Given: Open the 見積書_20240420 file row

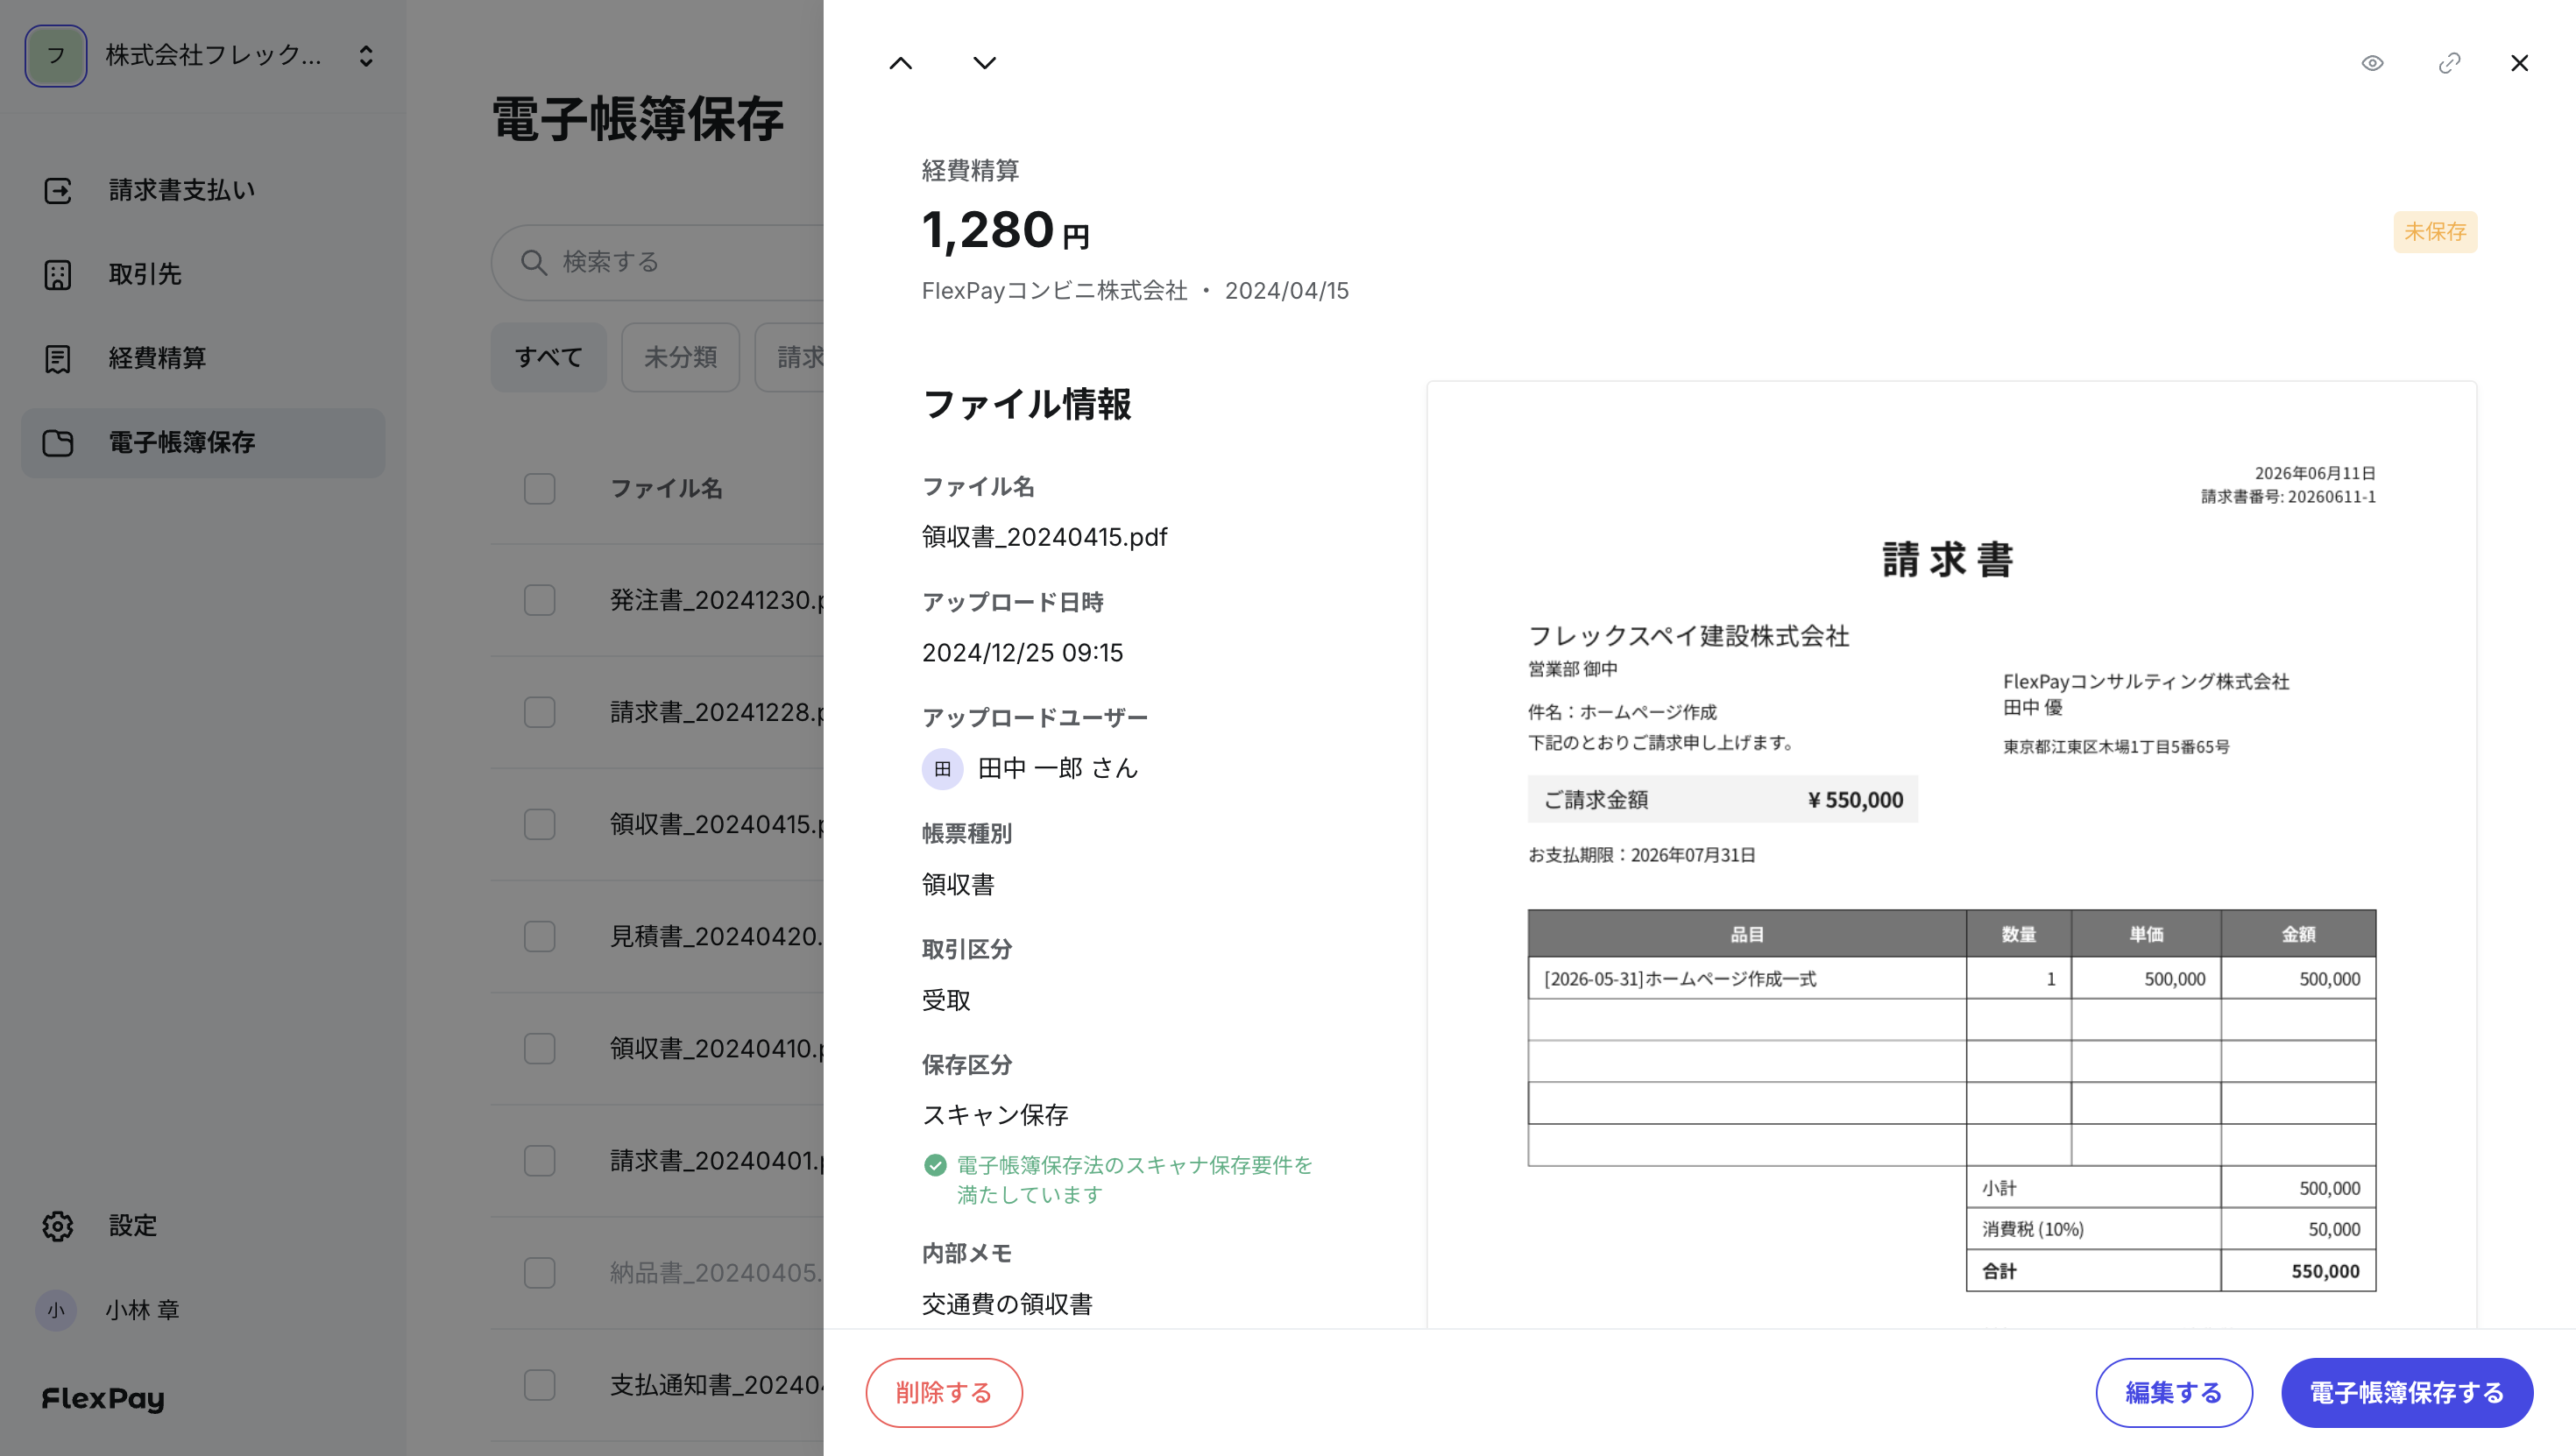Looking at the screenshot, I should pos(657,936).
